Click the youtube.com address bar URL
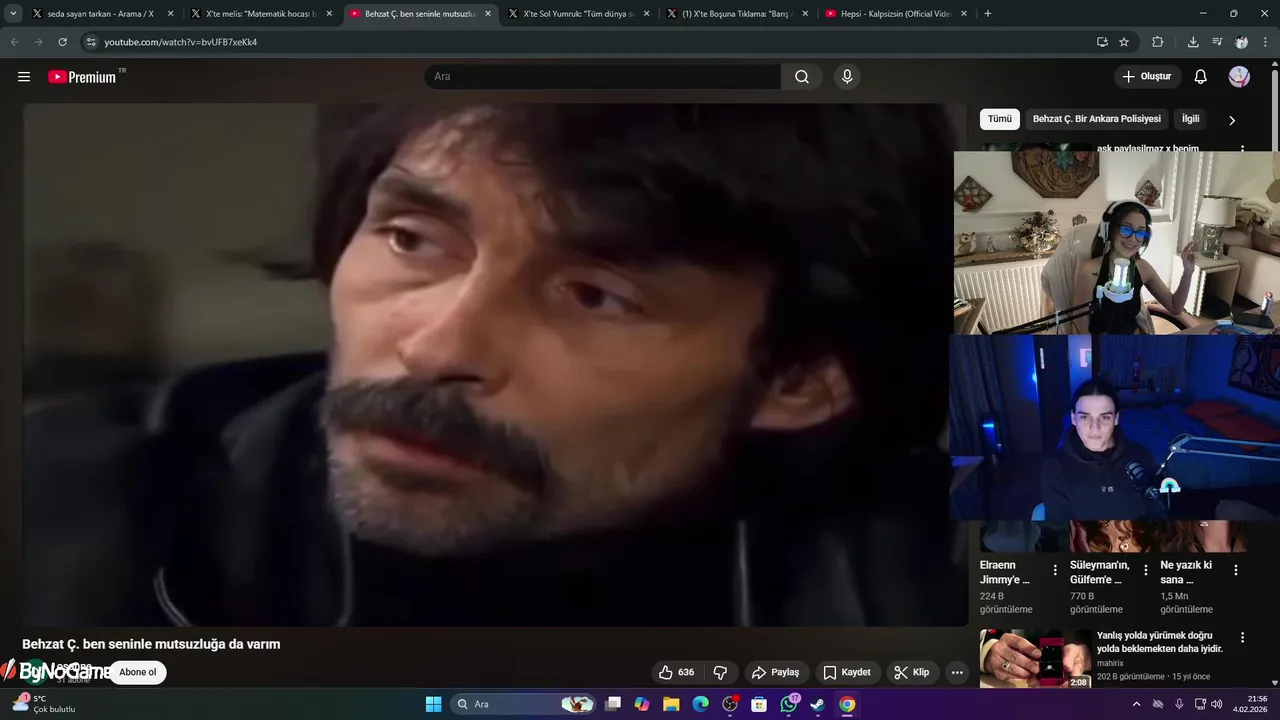This screenshot has width=1280, height=720. tap(181, 42)
